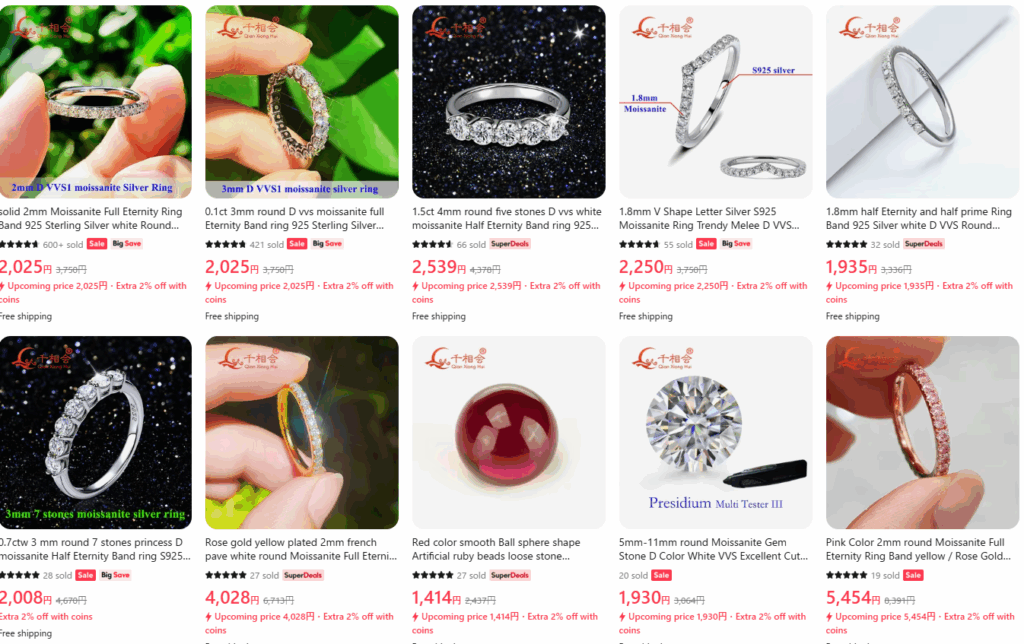This screenshot has width=1024, height=644.
Task: Open the Presidium Multi Tester moissanite image
Action: click(716, 432)
